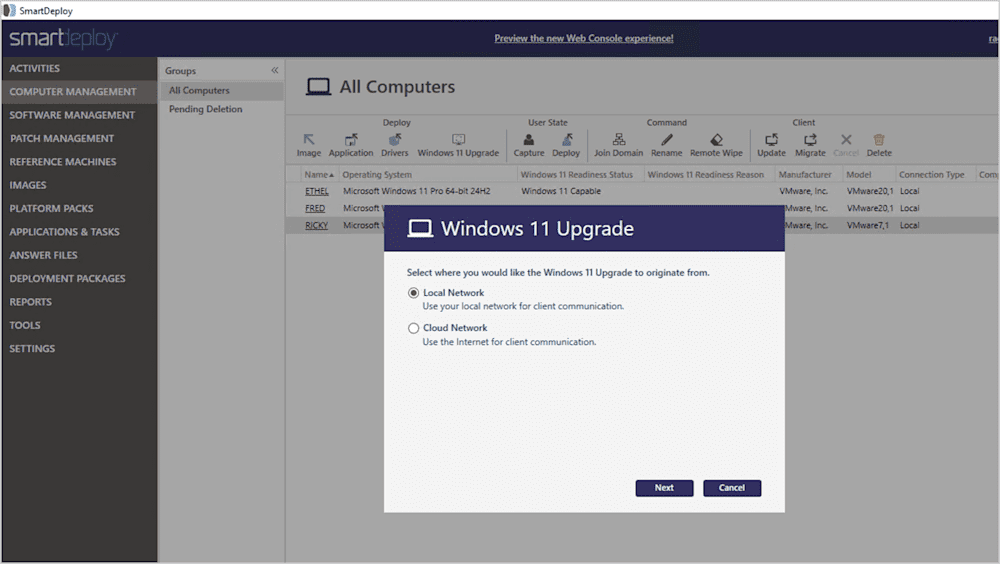This screenshot has width=1000, height=564.
Task: Click the Connection Type column header
Action: coord(936,174)
